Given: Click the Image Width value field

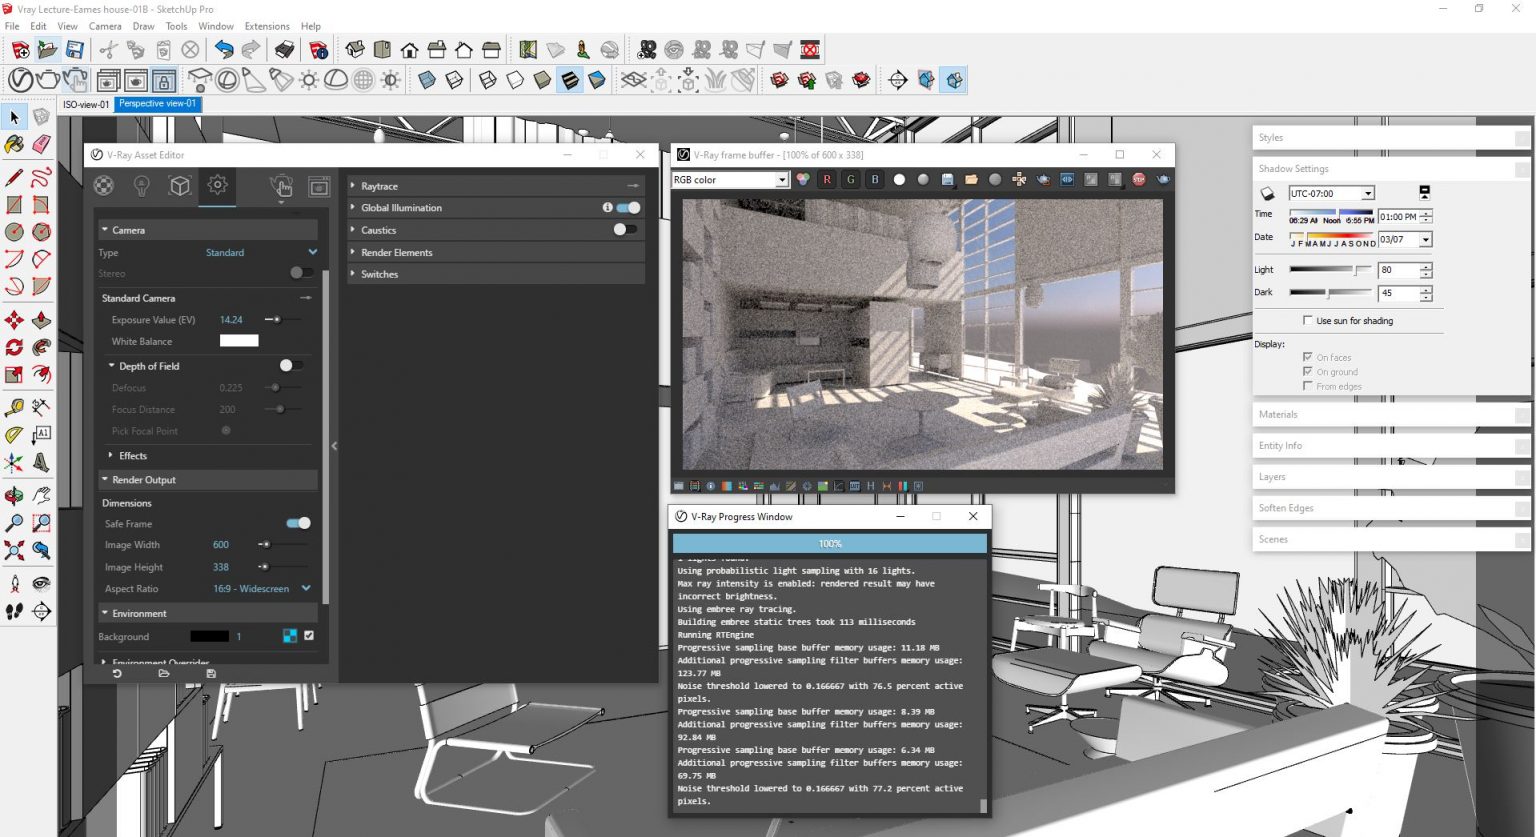Looking at the screenshot, I should point(221,545).
